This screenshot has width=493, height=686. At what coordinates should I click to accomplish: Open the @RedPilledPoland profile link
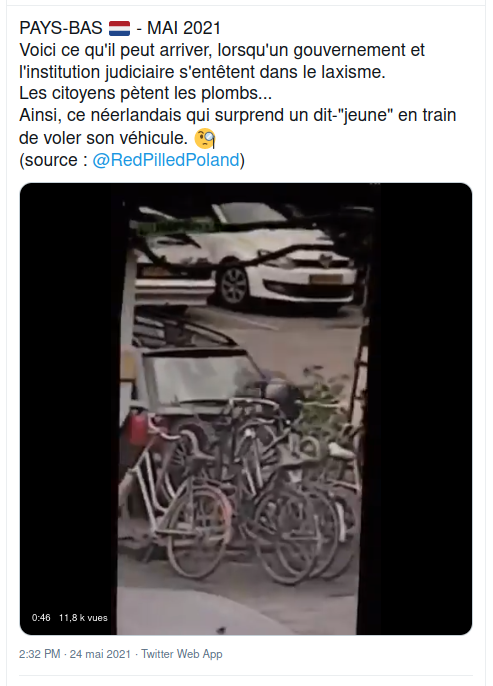(166, 160)
